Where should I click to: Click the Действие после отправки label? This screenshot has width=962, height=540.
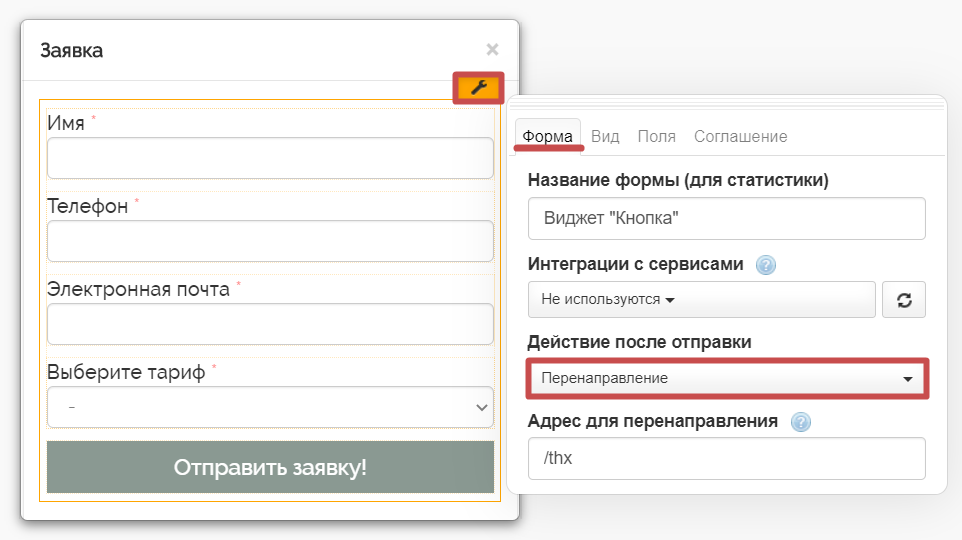(639, 342)
